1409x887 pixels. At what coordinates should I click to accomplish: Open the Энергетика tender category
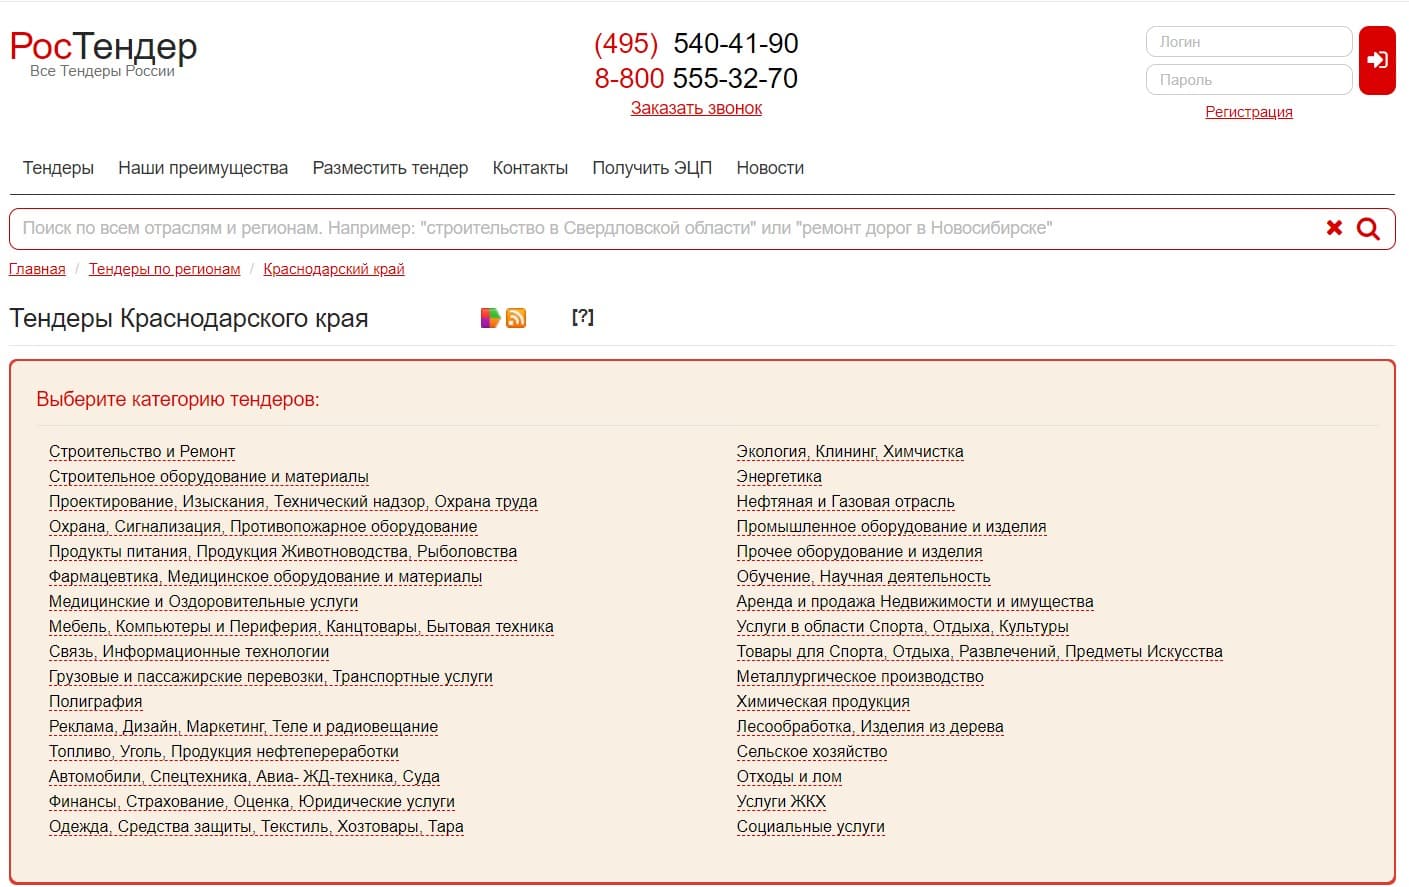pyautogui.click(x=779, y=477)
